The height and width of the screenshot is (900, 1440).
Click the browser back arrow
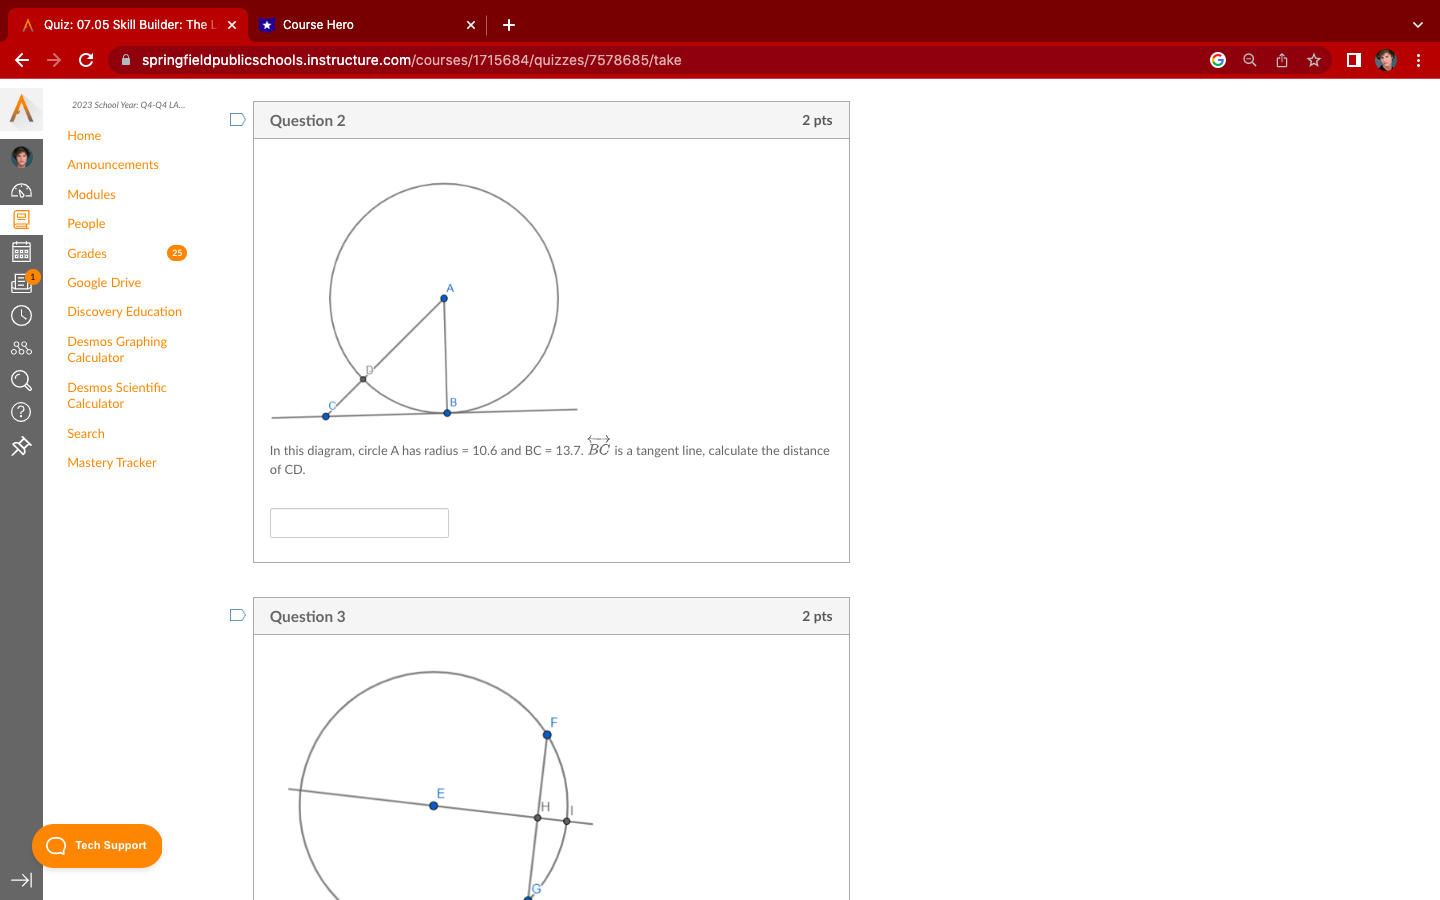tap(22, 60)
